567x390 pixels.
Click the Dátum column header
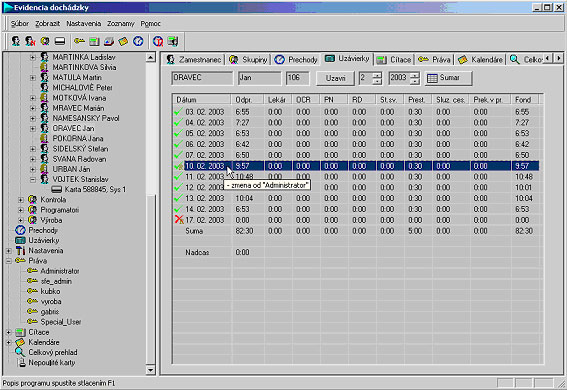pos(202,100)
